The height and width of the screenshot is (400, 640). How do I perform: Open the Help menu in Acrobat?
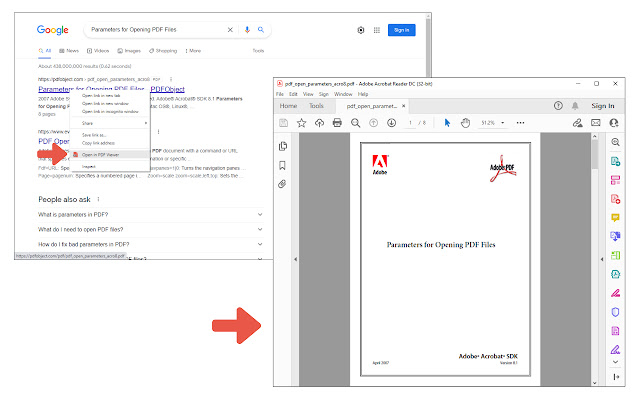363,94
